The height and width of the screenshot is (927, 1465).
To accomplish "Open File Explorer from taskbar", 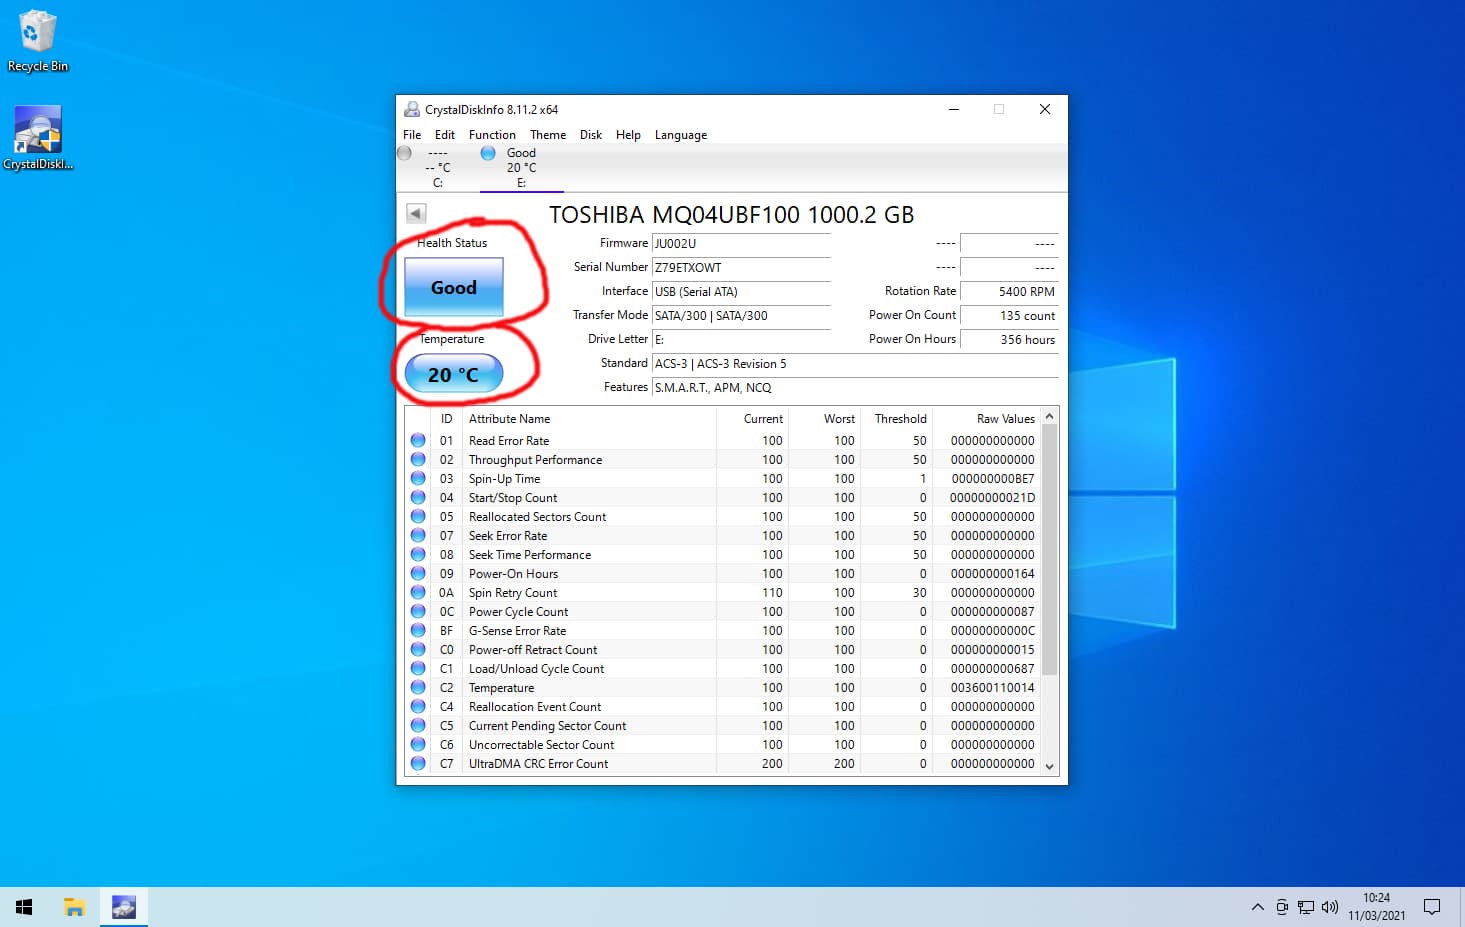I will [x=74, y=907].
